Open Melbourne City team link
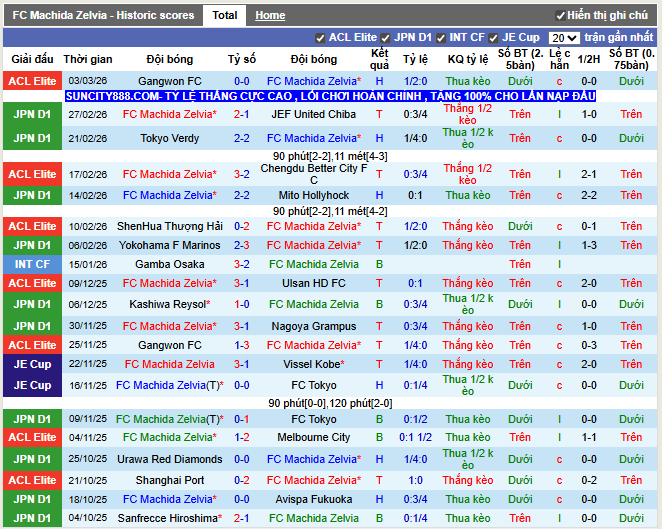This screenshot has height=529, width=662. (x=314, y=437)
